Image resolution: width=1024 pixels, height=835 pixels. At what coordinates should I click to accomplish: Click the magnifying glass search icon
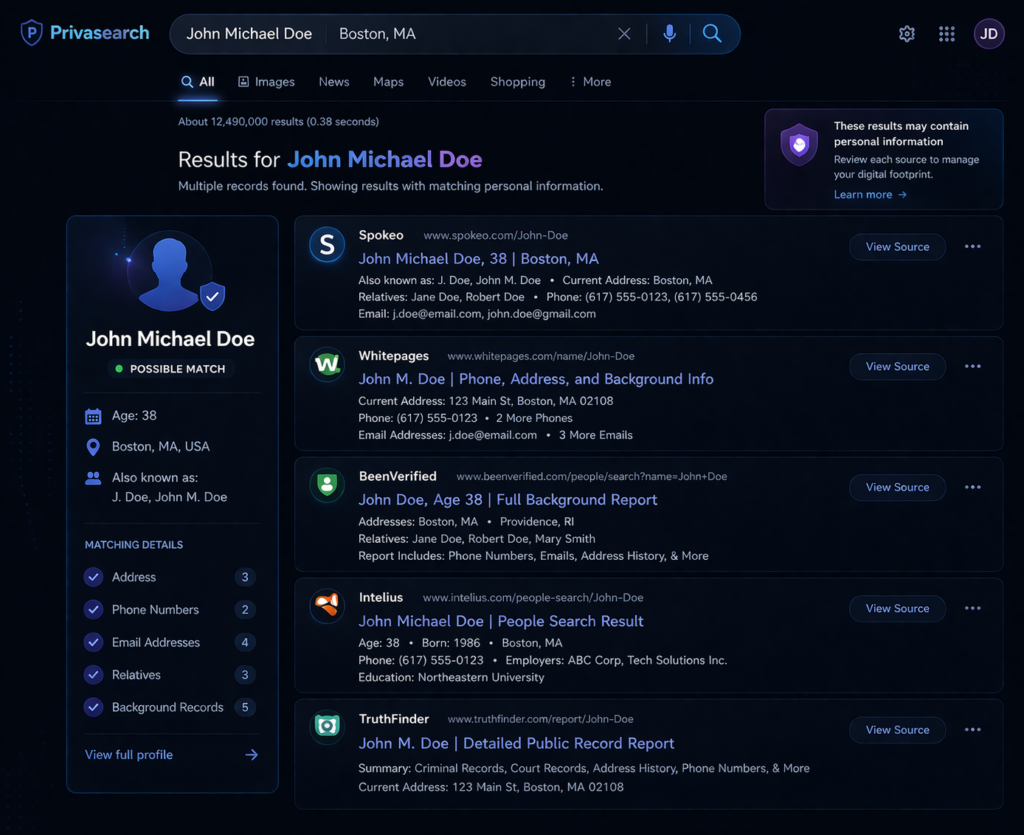pos(712,33)
